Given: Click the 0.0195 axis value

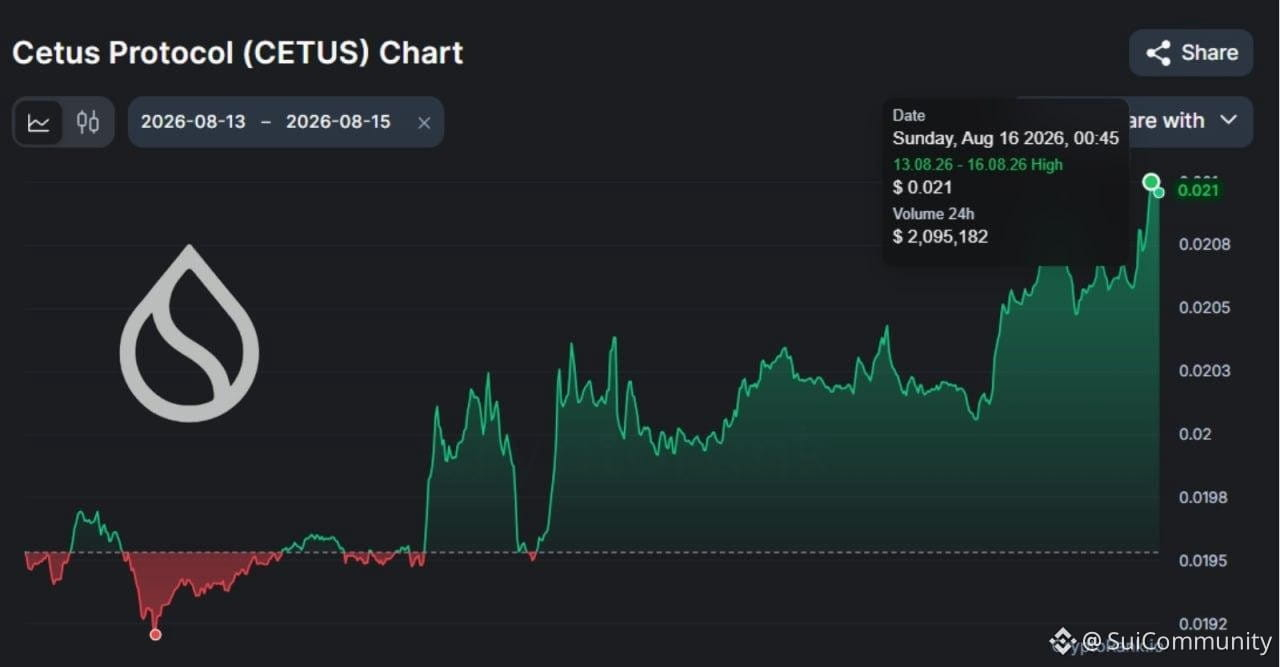Looking at the screenshot, I should 1205,560.
